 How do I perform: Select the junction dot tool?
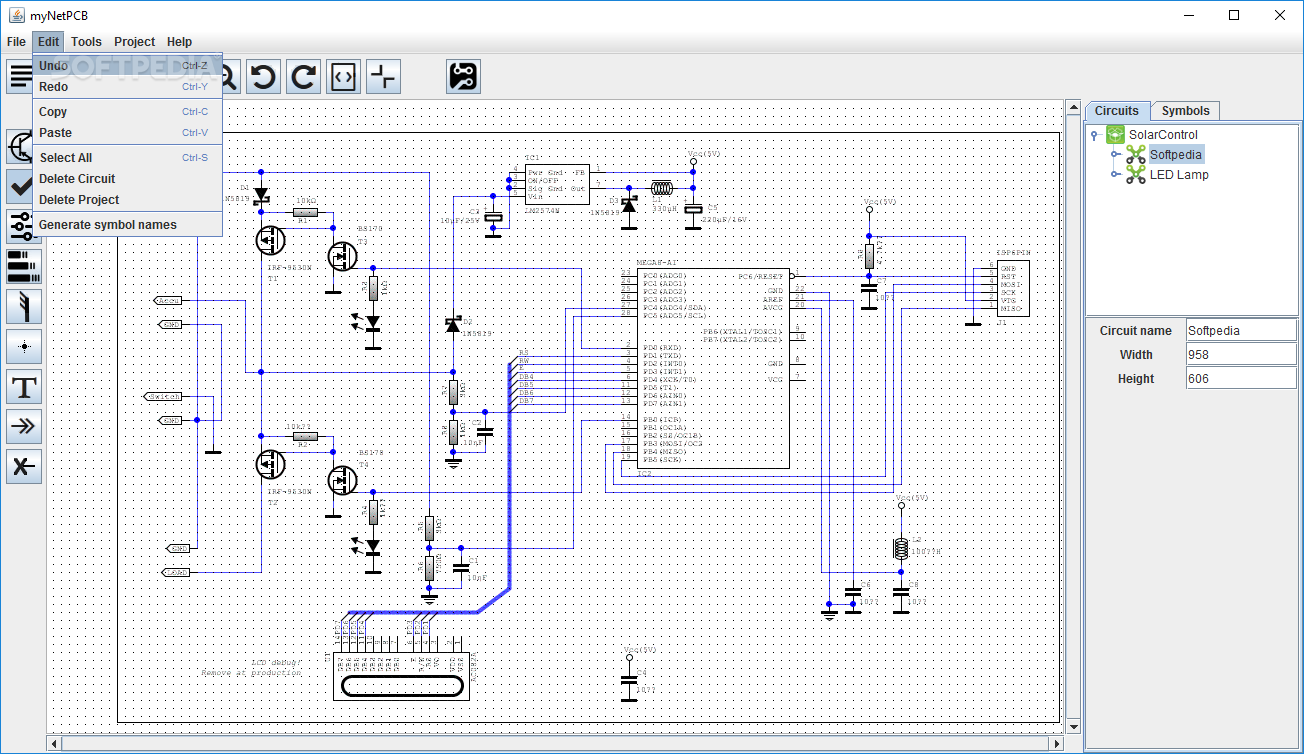24,347
